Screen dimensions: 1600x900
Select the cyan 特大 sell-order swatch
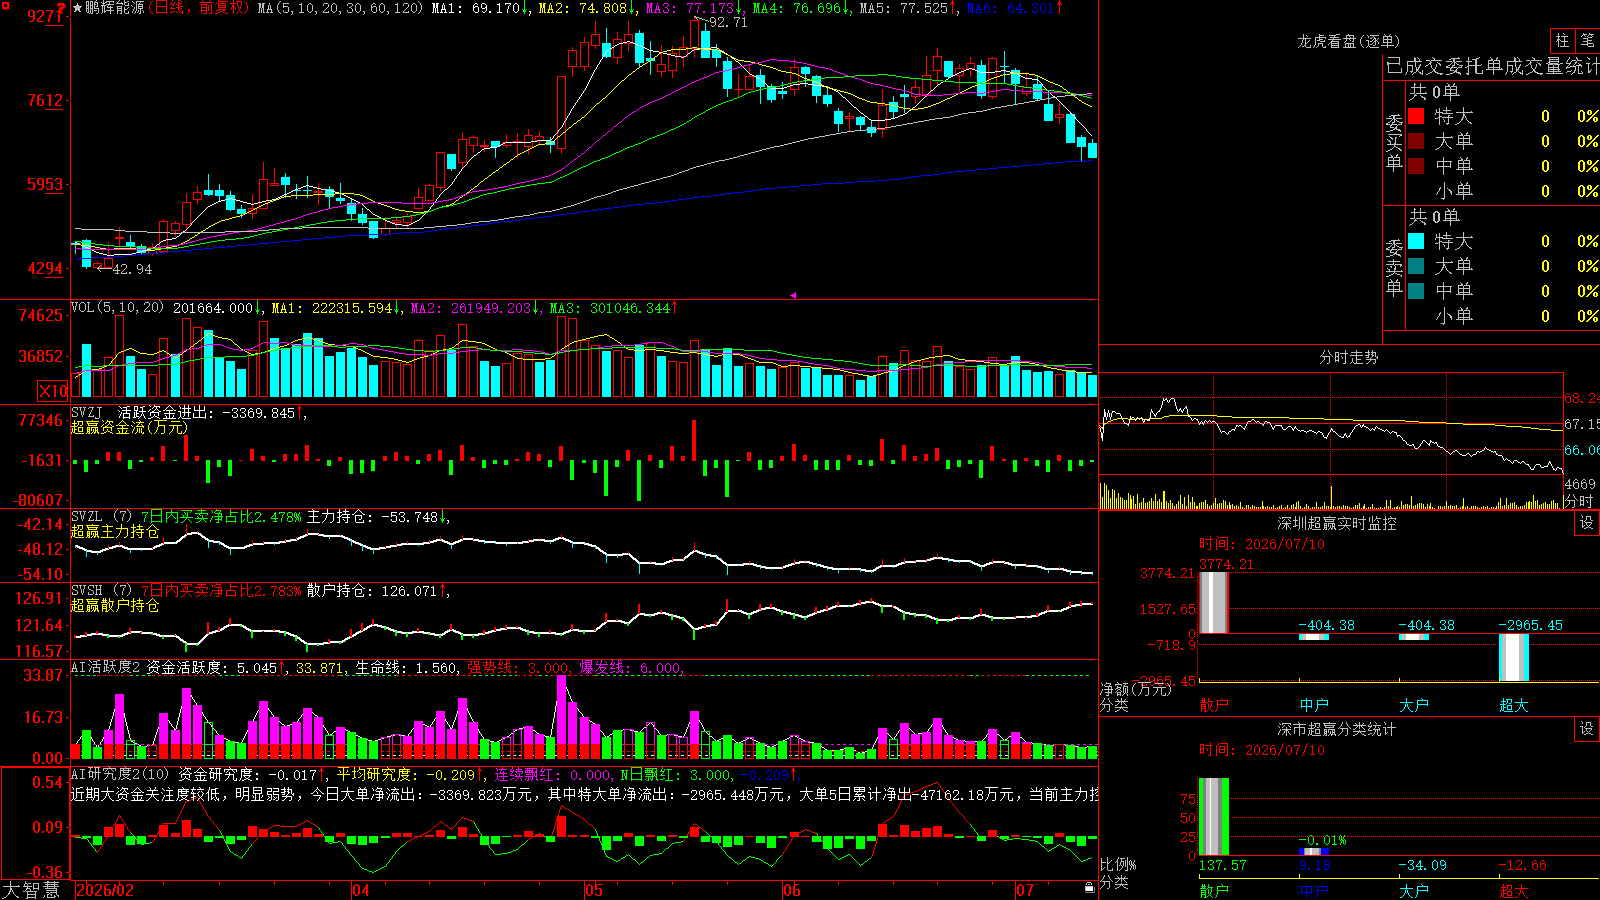(1416, 241)
